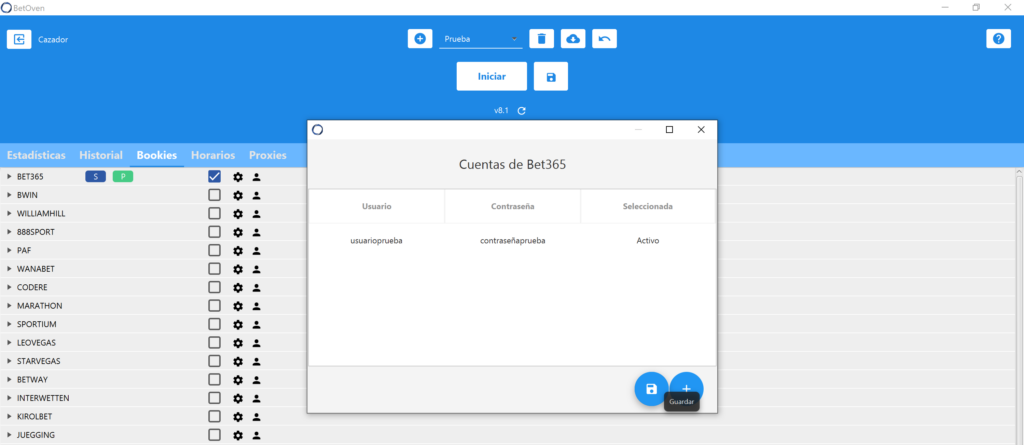This screenshot has width=1024, height=445.
Task: Expand the JUEGGING tree row
Action: point(9,435)
